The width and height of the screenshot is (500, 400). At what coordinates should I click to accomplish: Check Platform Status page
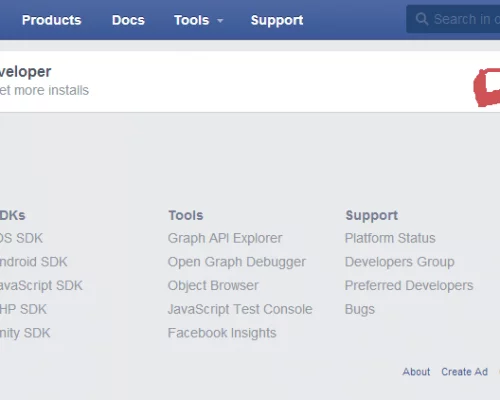coord(390,238)
